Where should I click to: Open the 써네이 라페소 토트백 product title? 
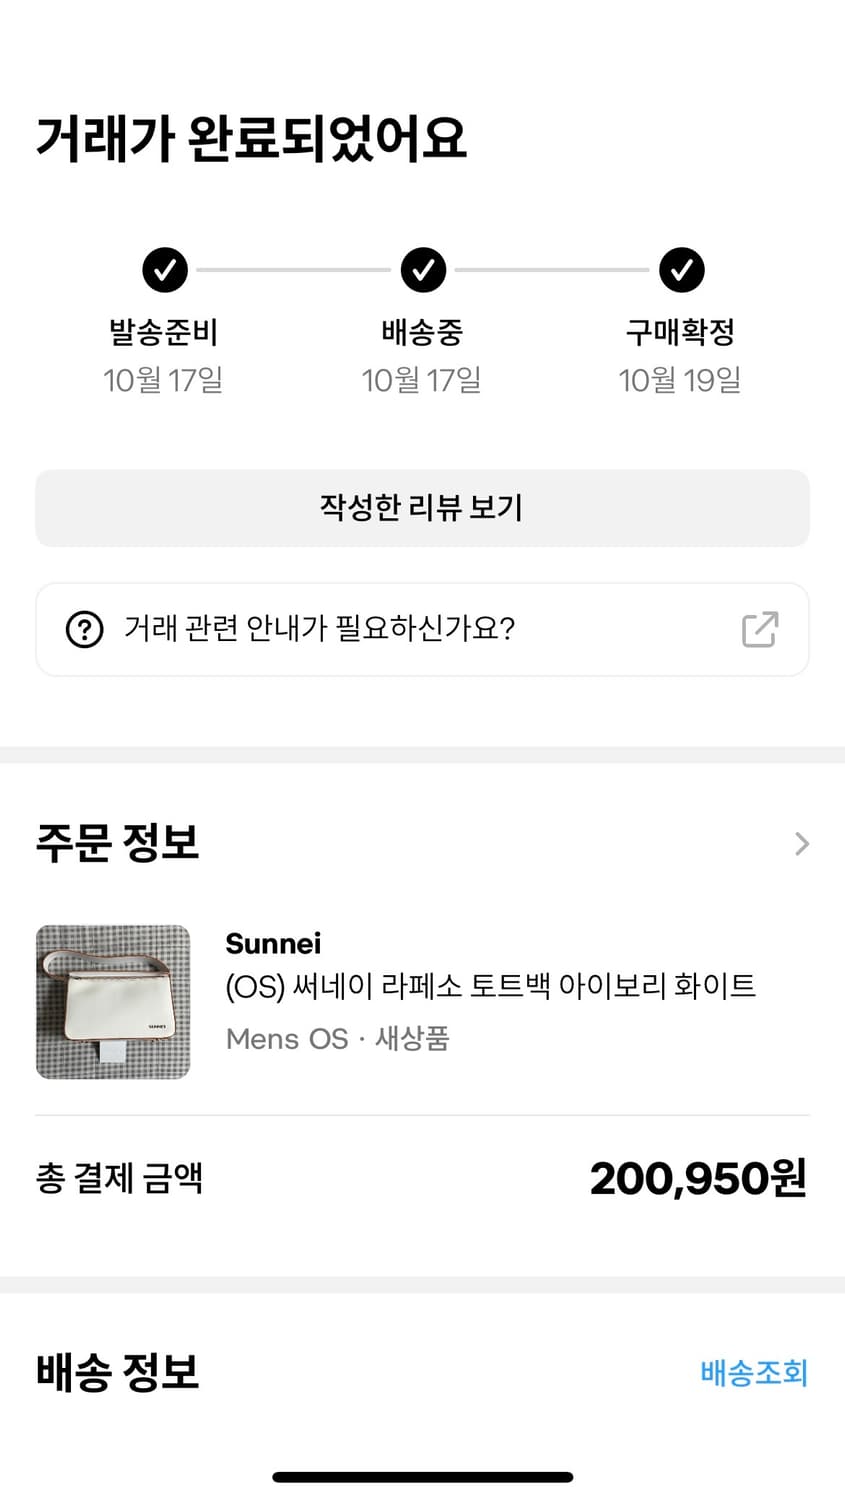tap(490, 986)
